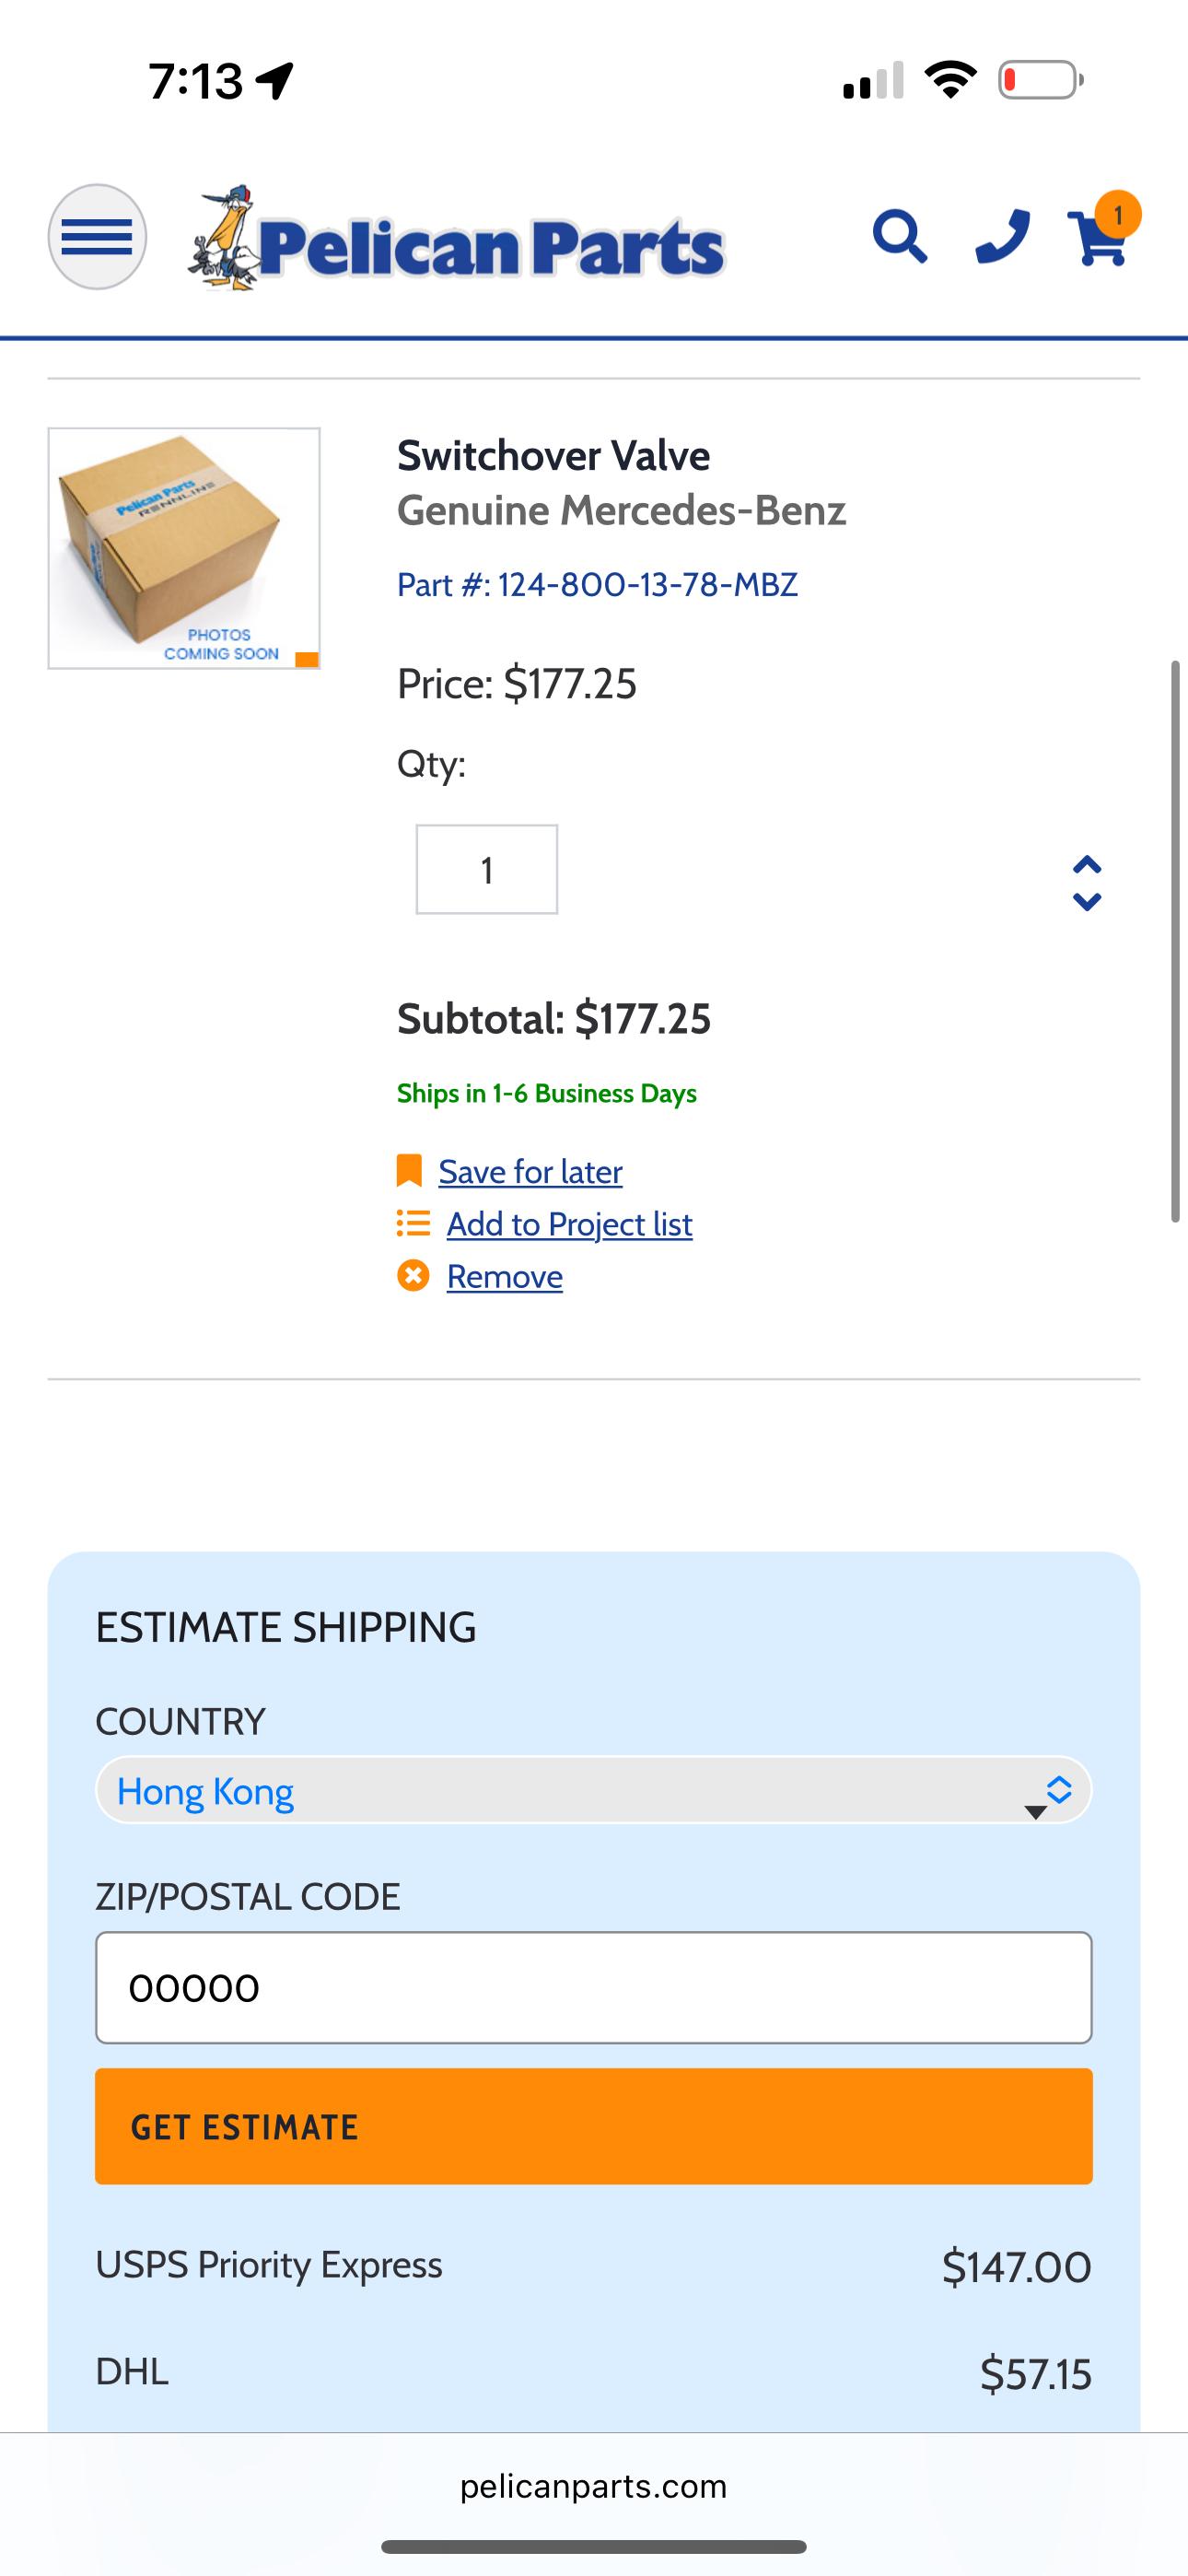Tap the orange X remove icon
The image size is (1188, 2576).
pyautogui.click(x=413, y=1276)
